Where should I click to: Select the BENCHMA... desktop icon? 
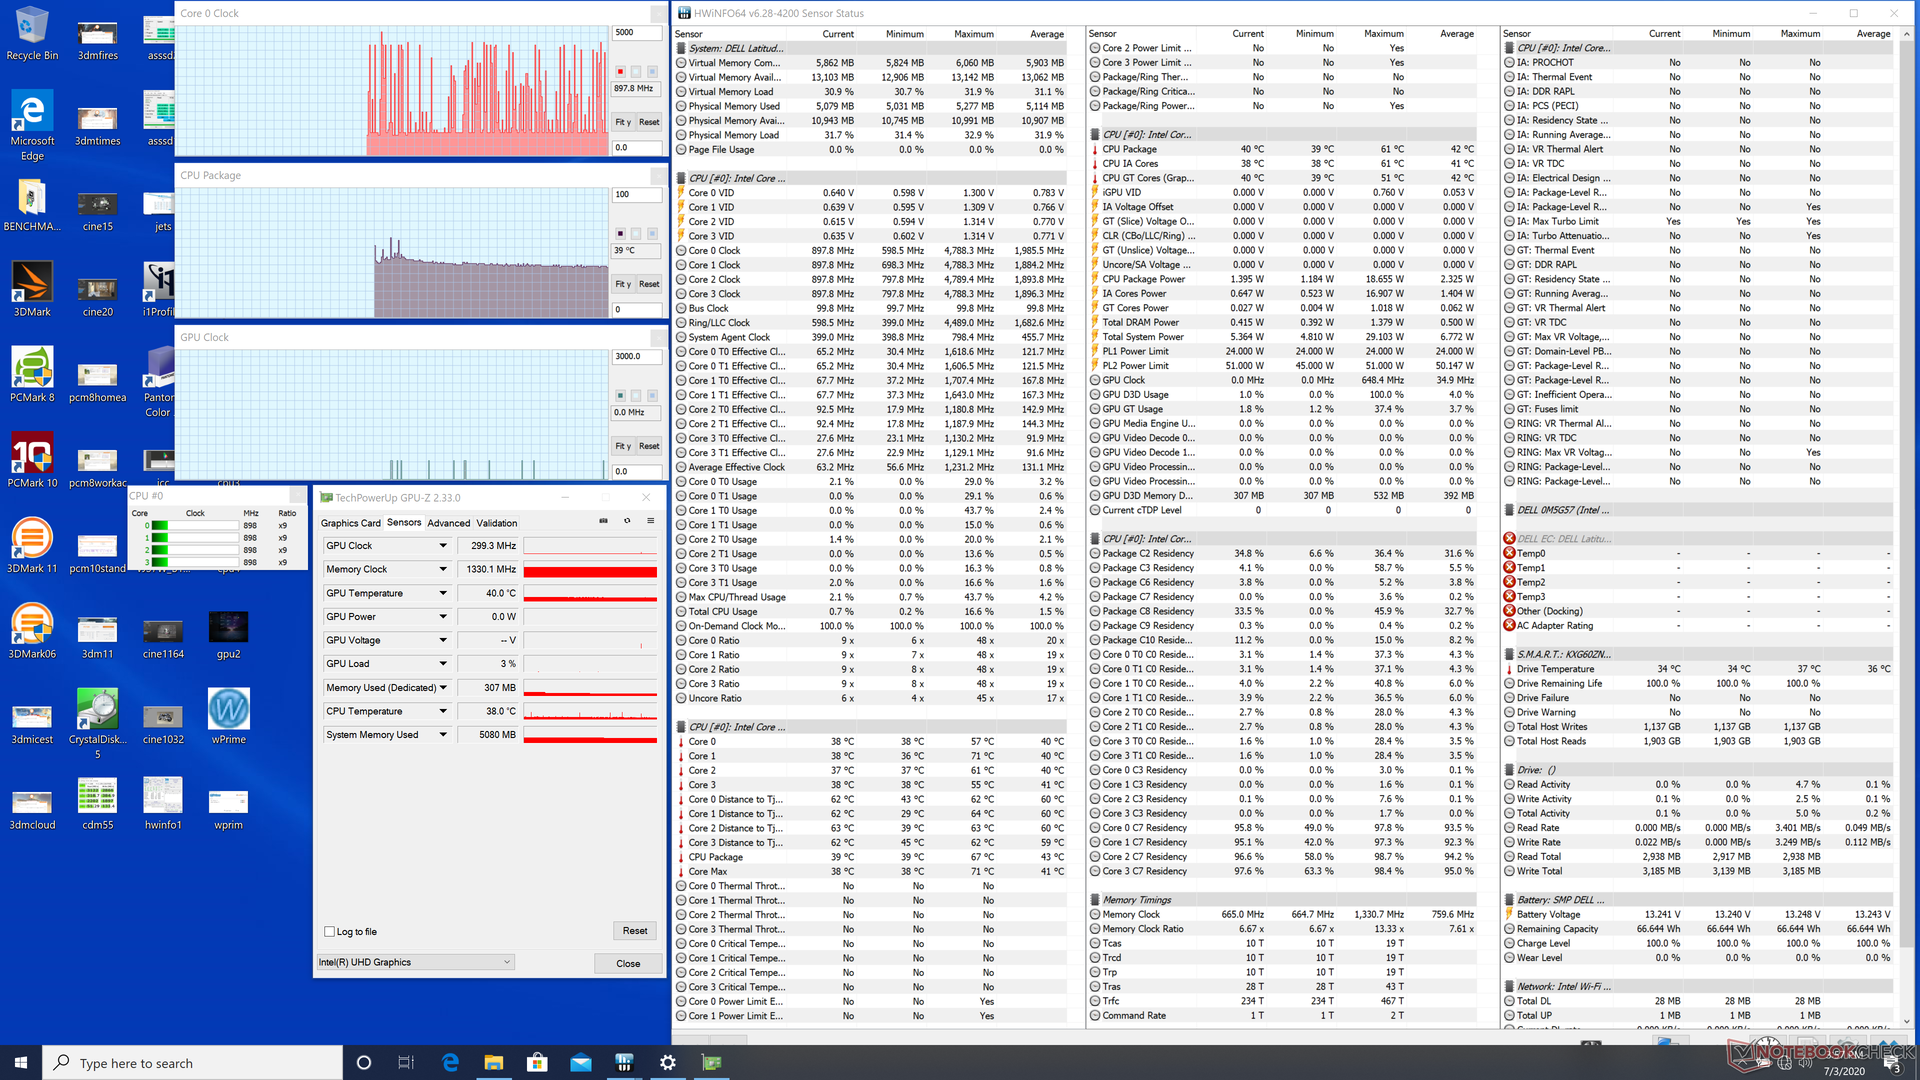[x=32, y=204]
